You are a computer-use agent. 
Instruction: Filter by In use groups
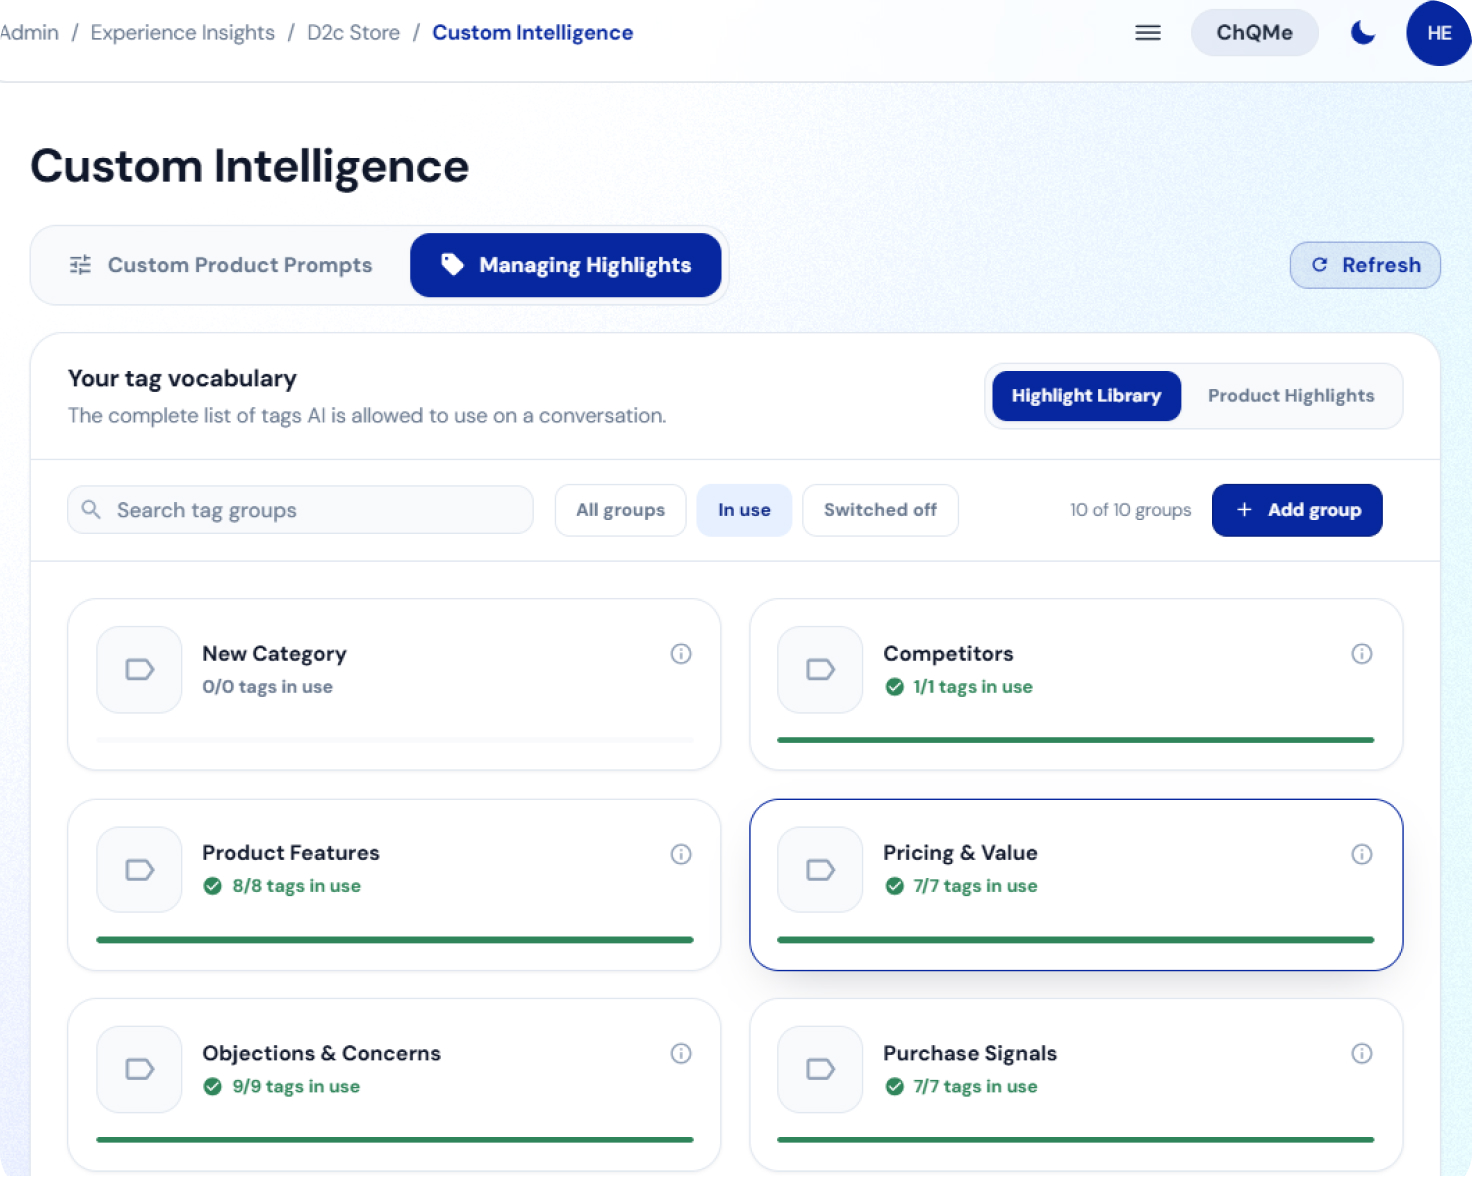744,510
